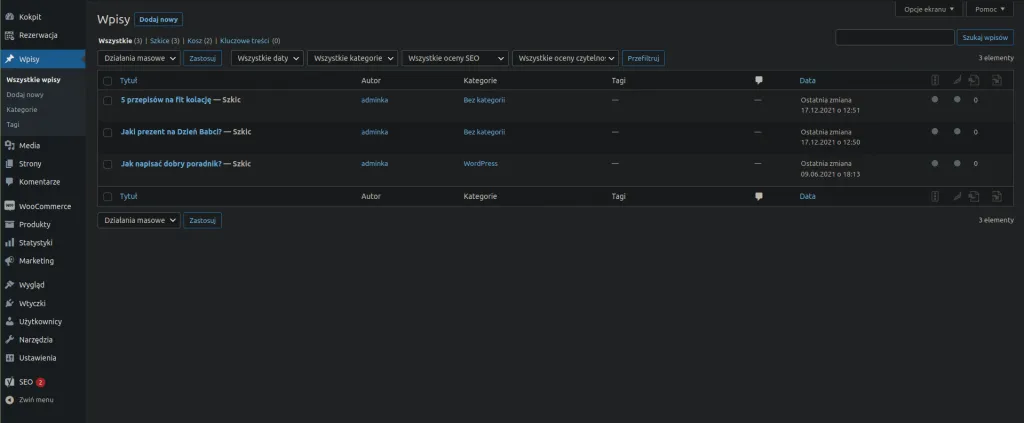Click the Wtyczki plugin icon

point(9,303)
